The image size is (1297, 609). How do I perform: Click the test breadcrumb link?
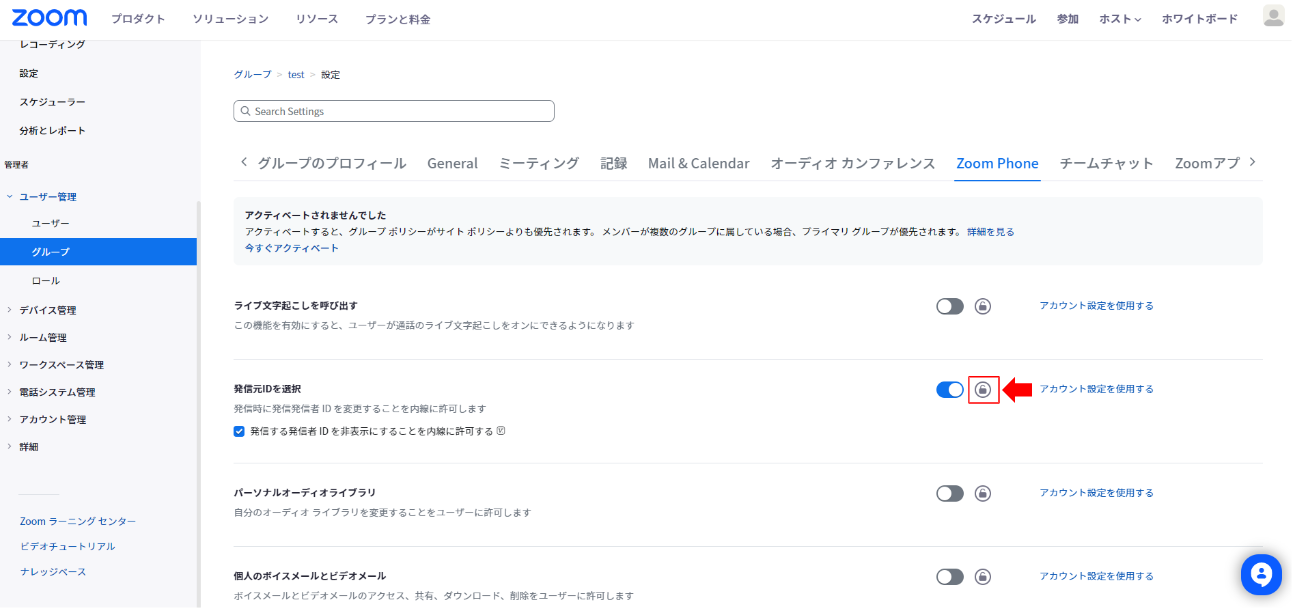click(x=296, y=75)
